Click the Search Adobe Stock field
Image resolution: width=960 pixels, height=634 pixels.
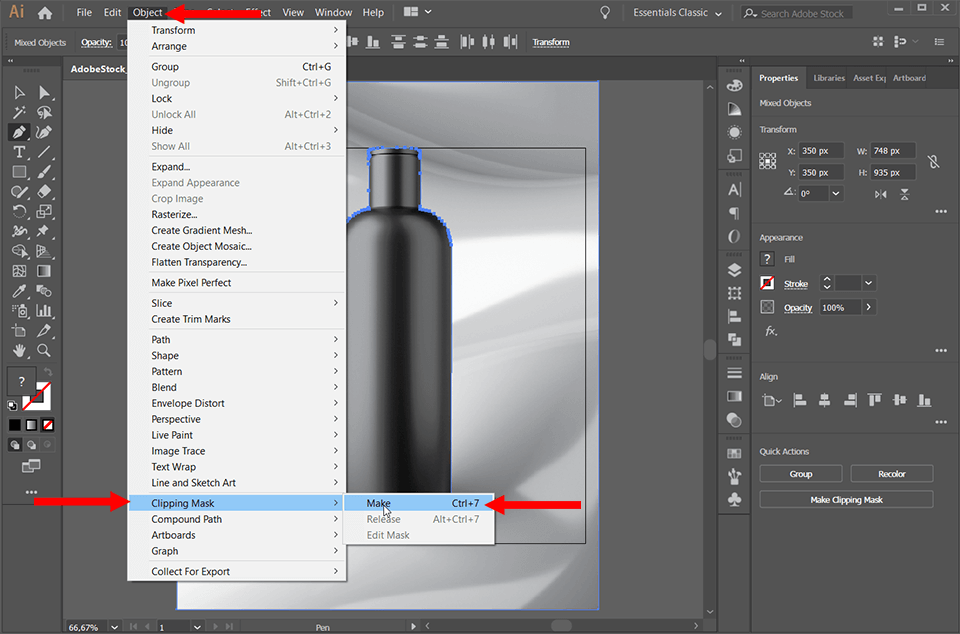click(797, 13)
